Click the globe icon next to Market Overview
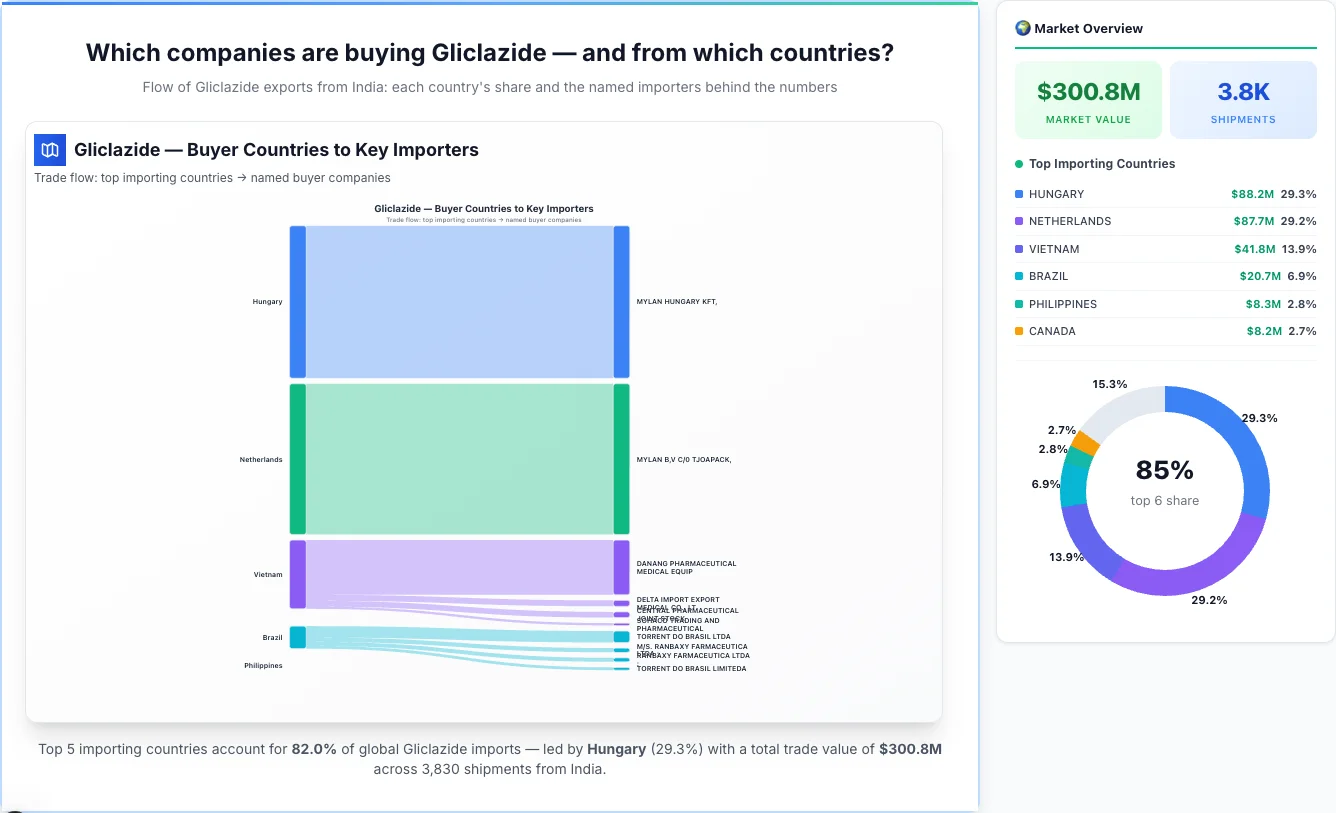The width and height of the screenshot is (1336, 813). click(1022, 28)
